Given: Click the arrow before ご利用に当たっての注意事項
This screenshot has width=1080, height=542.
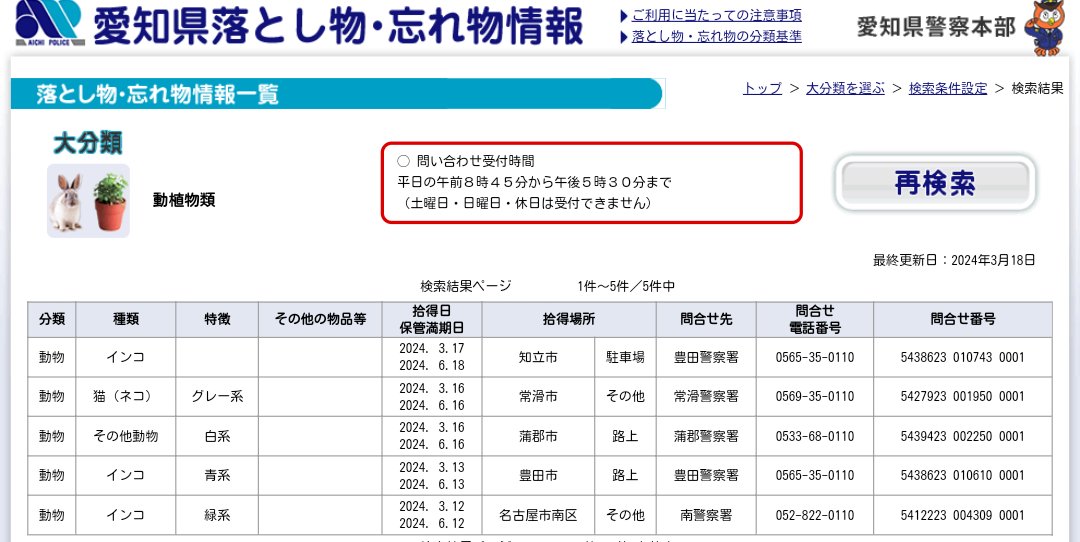Looking at the screenshot, I should click(624, 16).
